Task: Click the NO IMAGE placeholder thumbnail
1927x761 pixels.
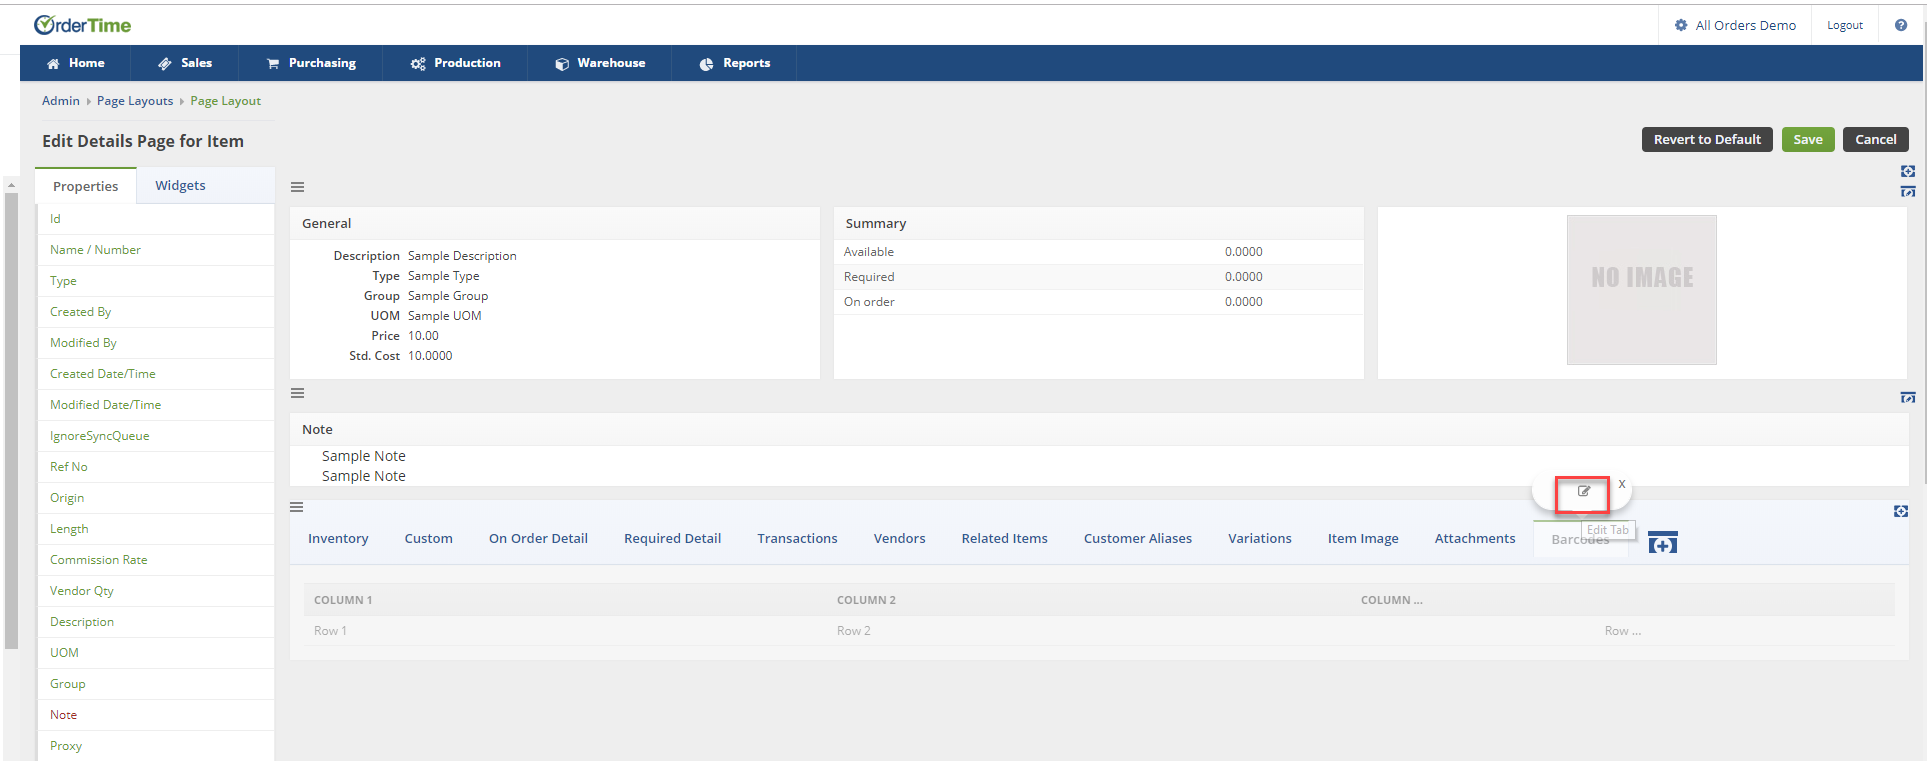Action: click(1641, 290)
